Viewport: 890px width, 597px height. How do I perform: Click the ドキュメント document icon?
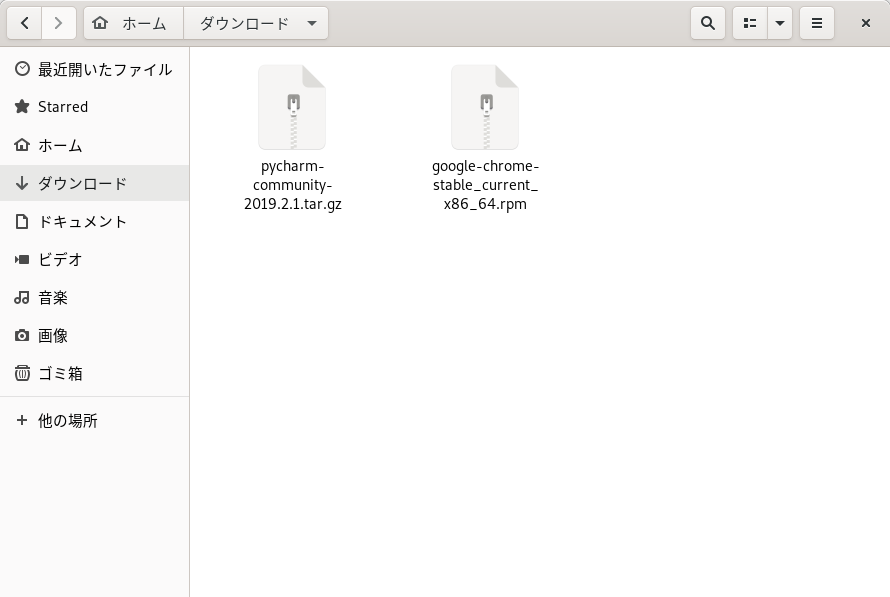point(22,221)
